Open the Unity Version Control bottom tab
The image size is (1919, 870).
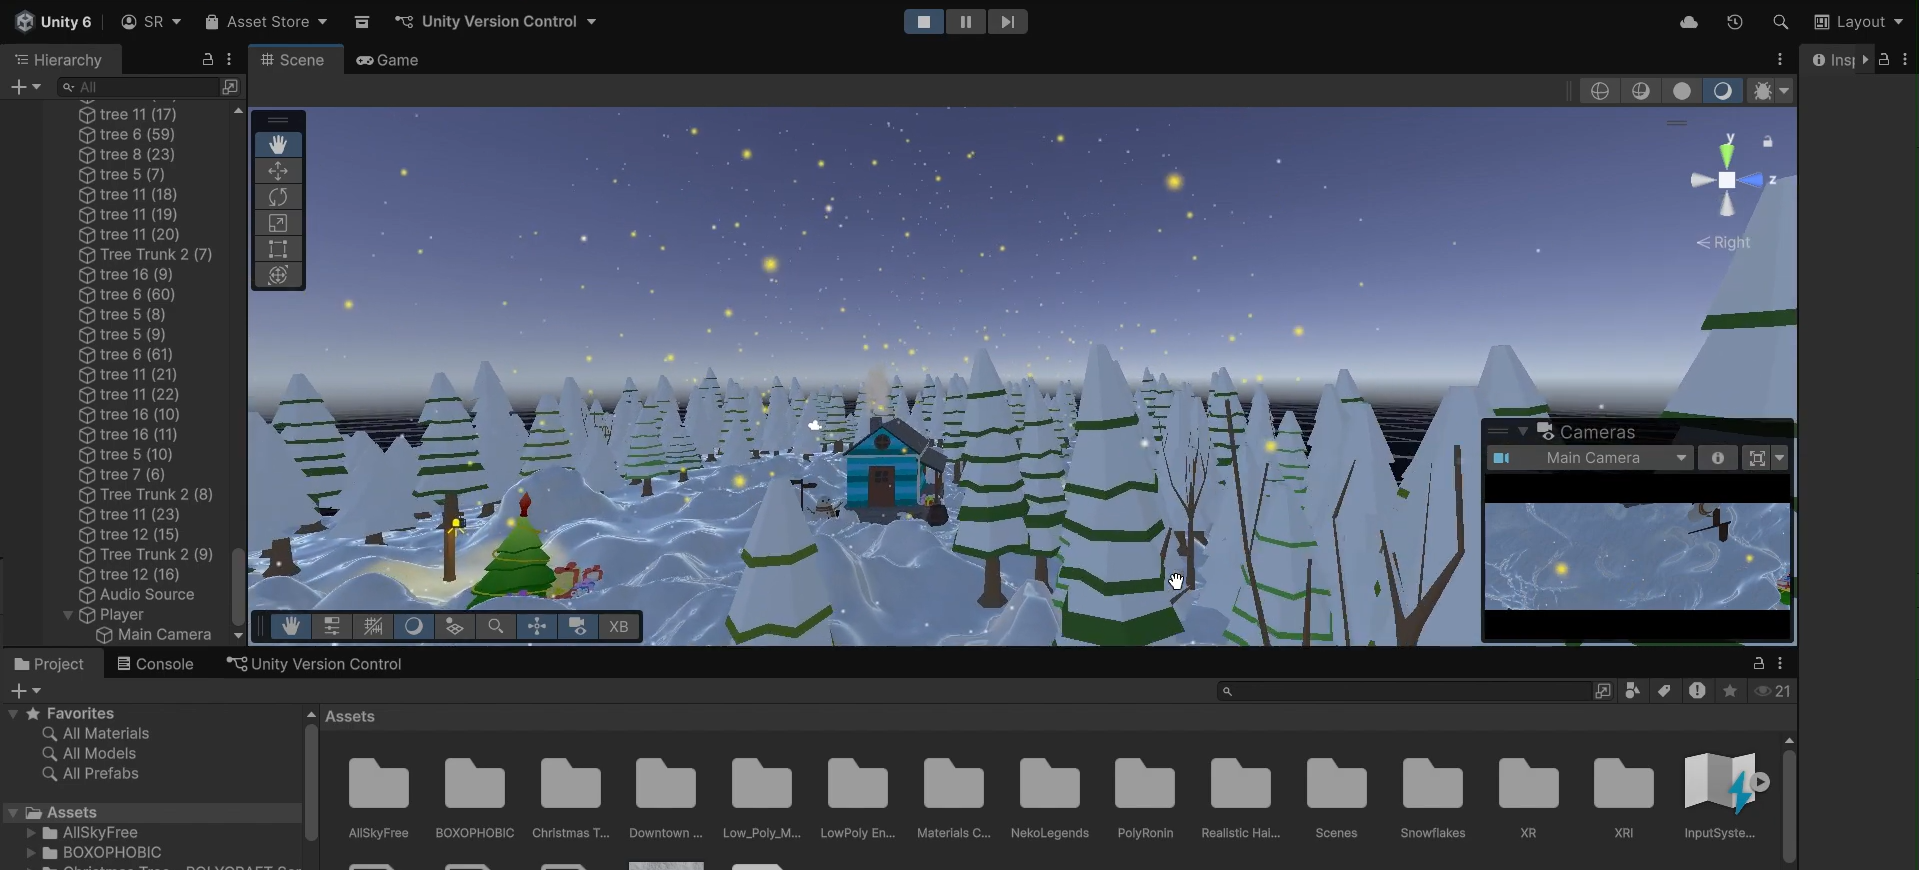click(314, 664)
